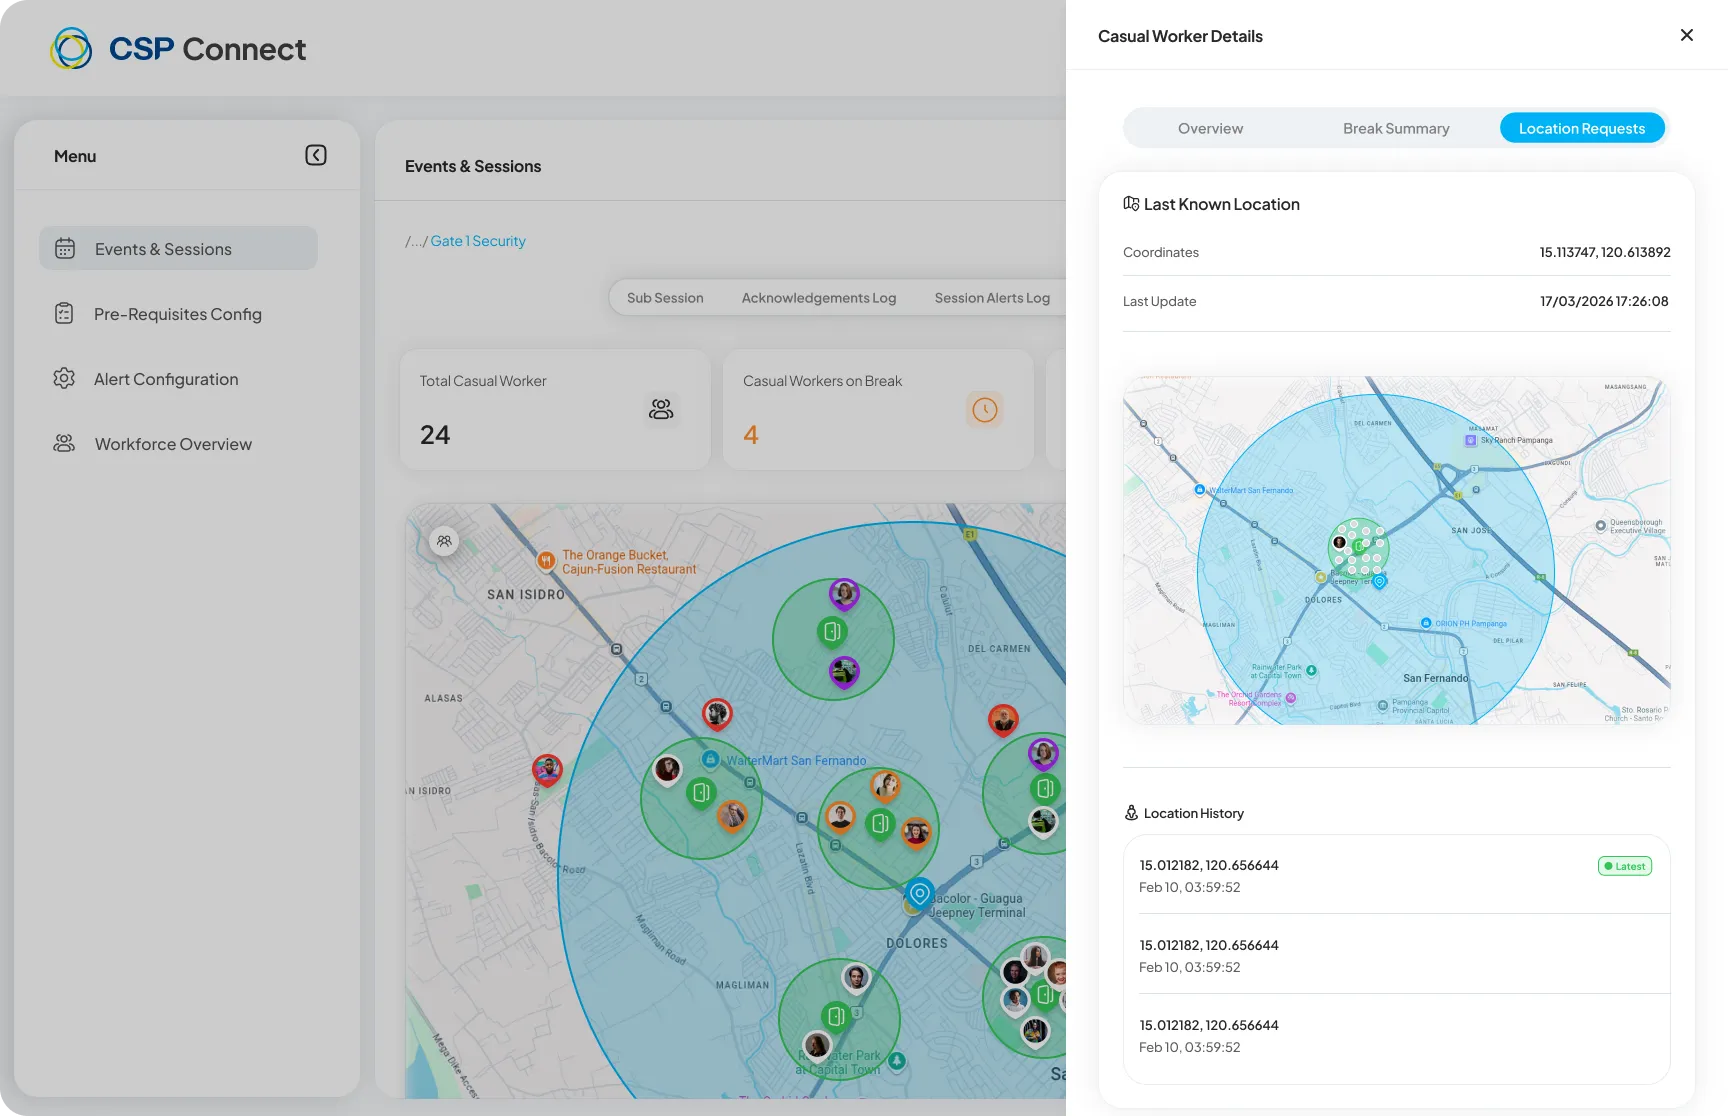
Task: Click the Last Known Location map preview
Action: [x=1396, y=550]
